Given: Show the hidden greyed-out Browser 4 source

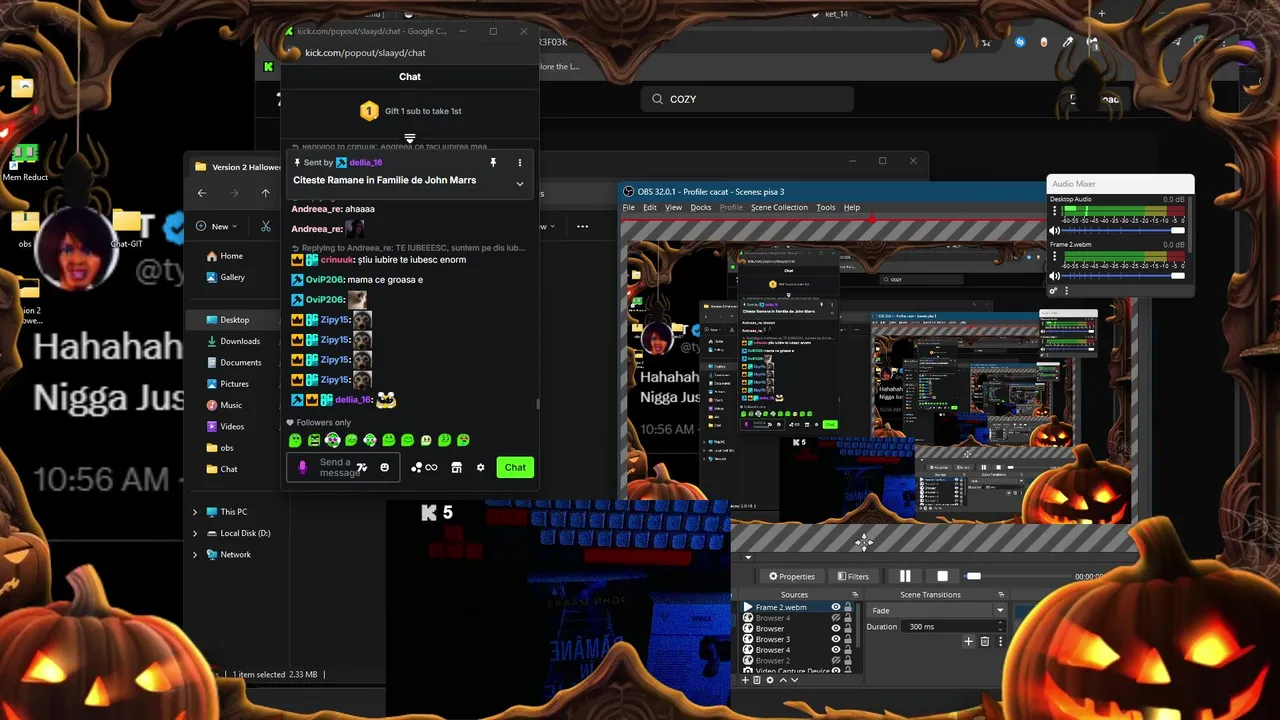Looking at the screenshot, I should (836, 618).
